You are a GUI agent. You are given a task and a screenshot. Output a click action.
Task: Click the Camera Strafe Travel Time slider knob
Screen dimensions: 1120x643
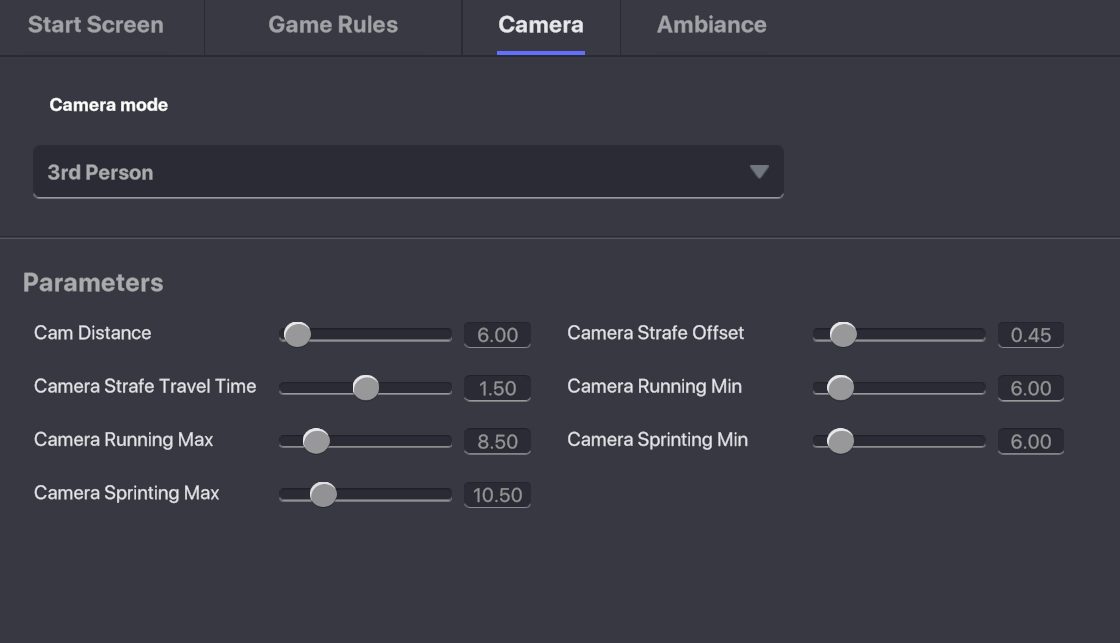tap(366, 387)
